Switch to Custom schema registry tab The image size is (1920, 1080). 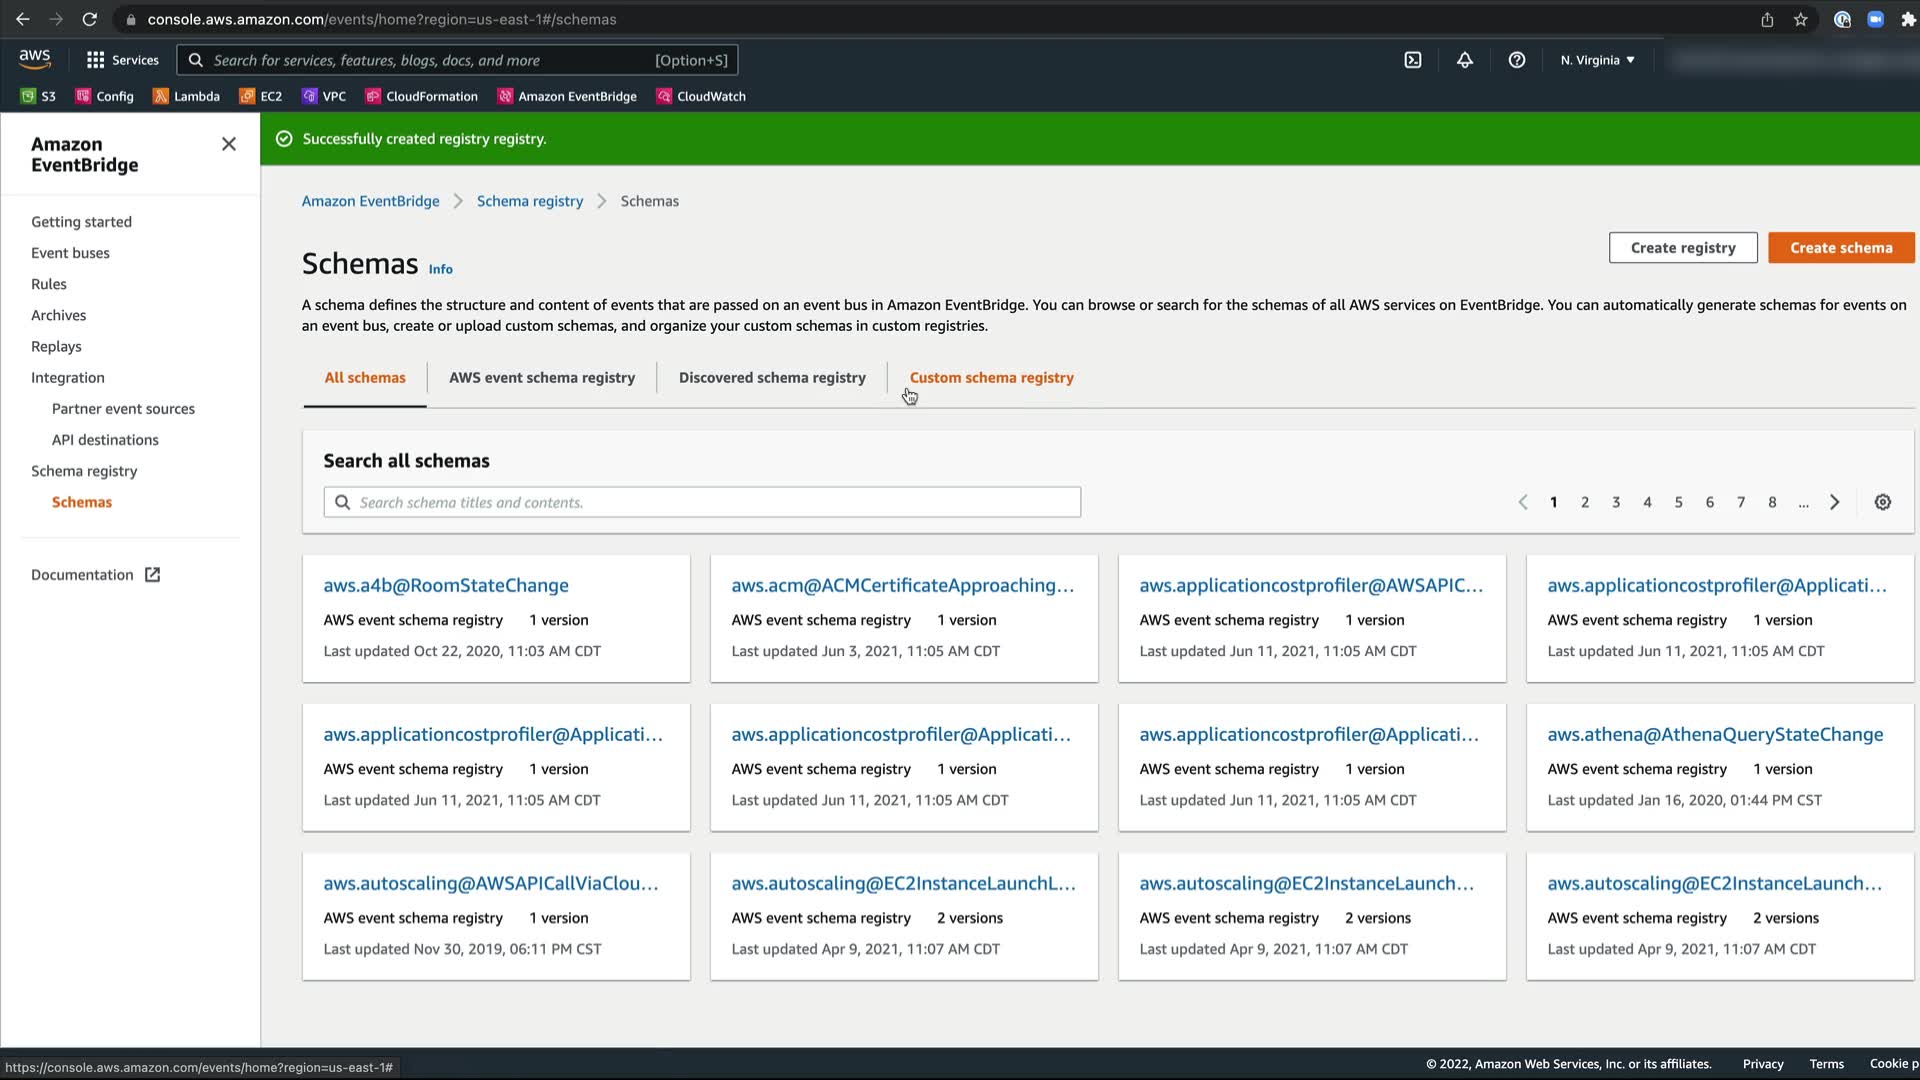pos(991,377)
